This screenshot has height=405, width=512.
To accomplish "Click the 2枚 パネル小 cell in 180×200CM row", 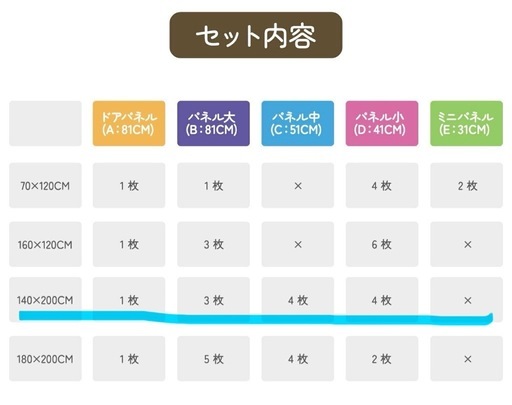I will tap(382, 359).
